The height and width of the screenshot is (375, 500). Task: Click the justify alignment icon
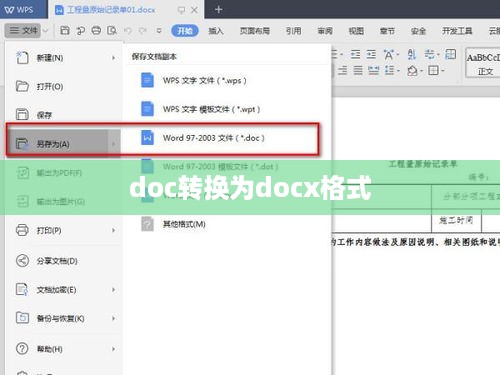tap(358, 70)
